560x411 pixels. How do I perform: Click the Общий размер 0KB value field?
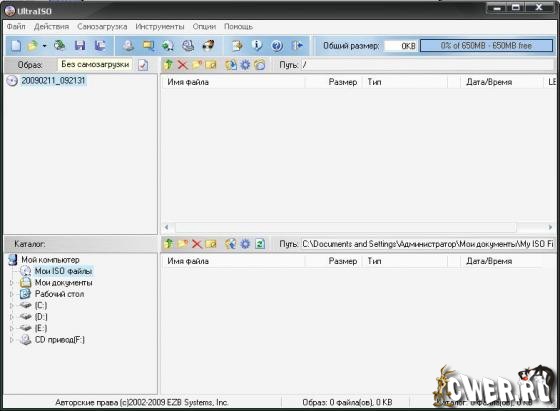400,46
